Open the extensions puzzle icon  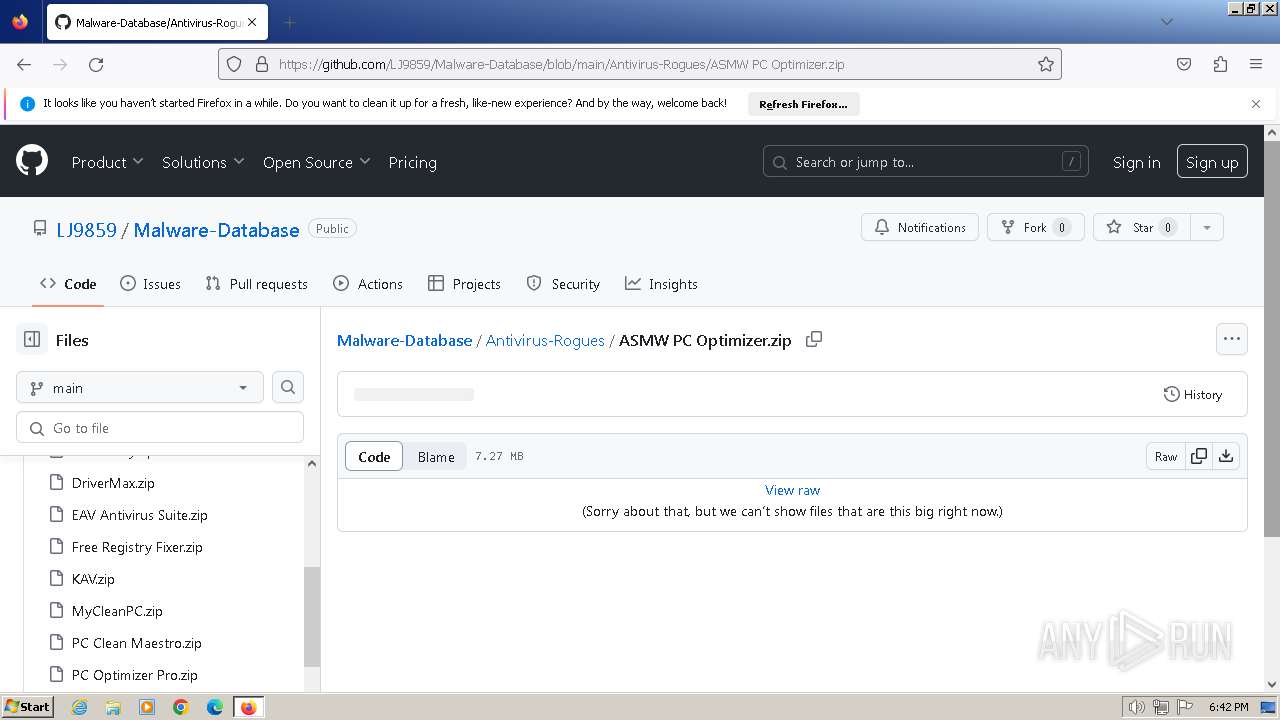(x=1220, y=64)
